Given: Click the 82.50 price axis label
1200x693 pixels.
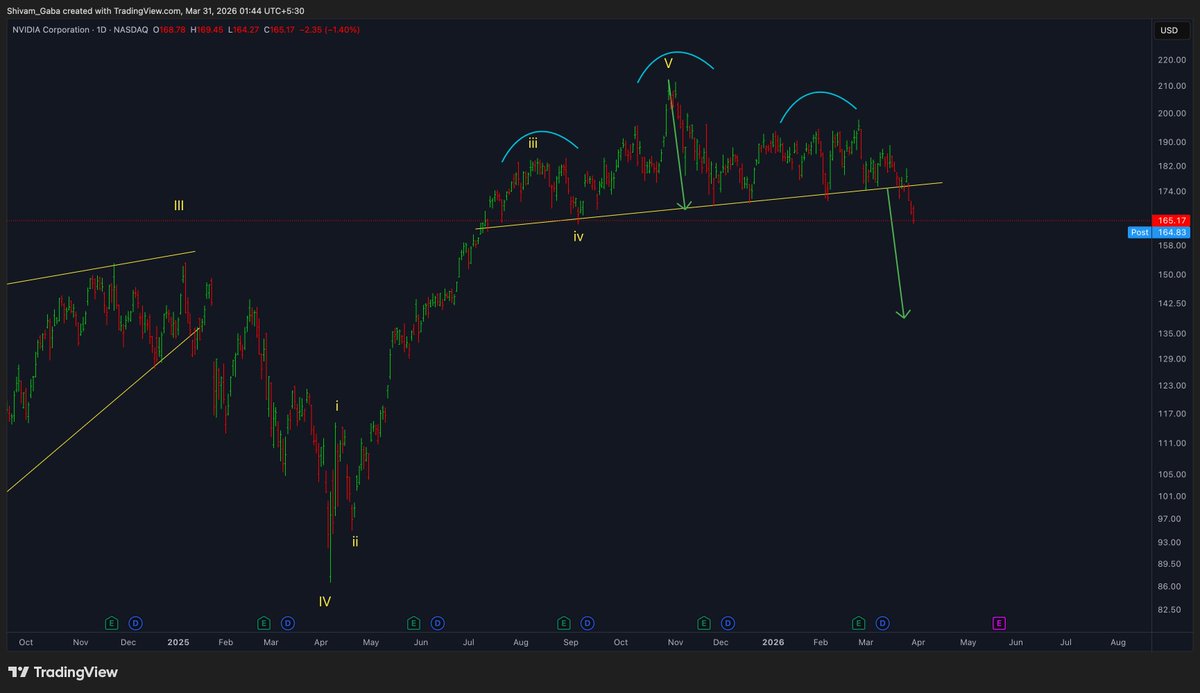Looking at the screenshot, I should point(1169,610).
